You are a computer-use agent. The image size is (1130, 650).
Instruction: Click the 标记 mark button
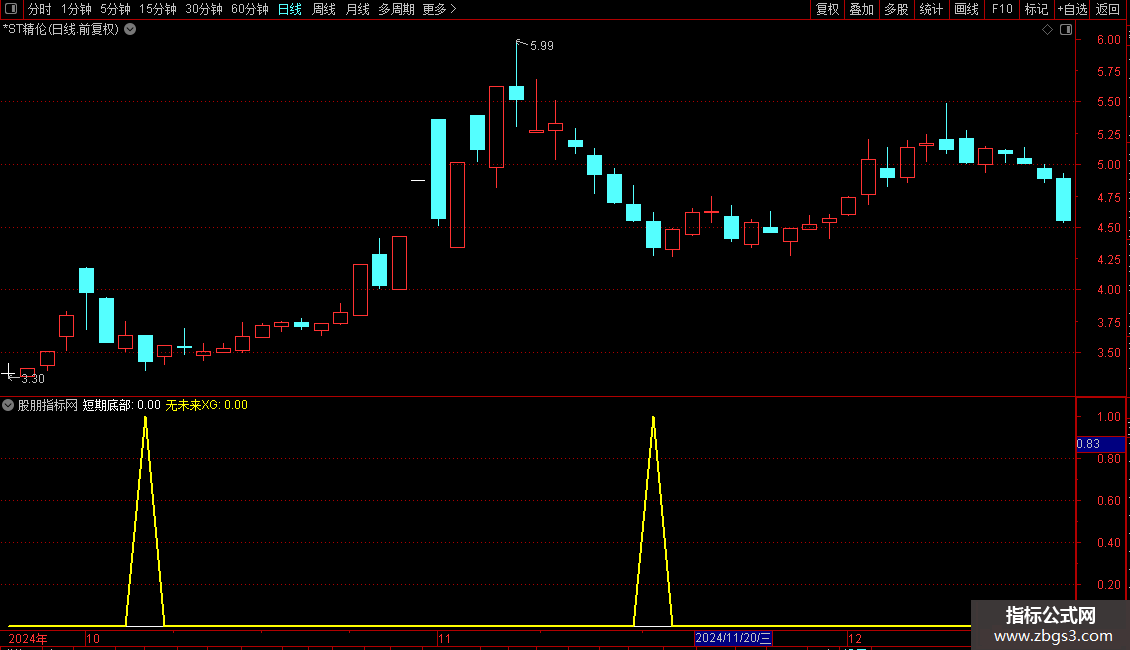tap(1036, 9)
